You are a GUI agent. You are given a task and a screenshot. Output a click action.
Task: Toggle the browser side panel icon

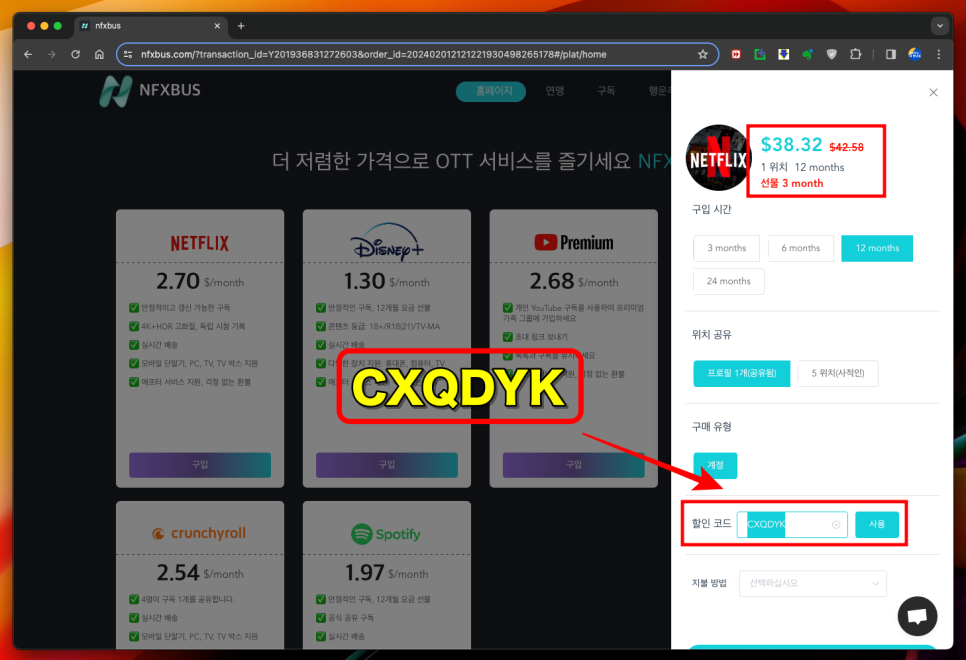click(890, 54)
